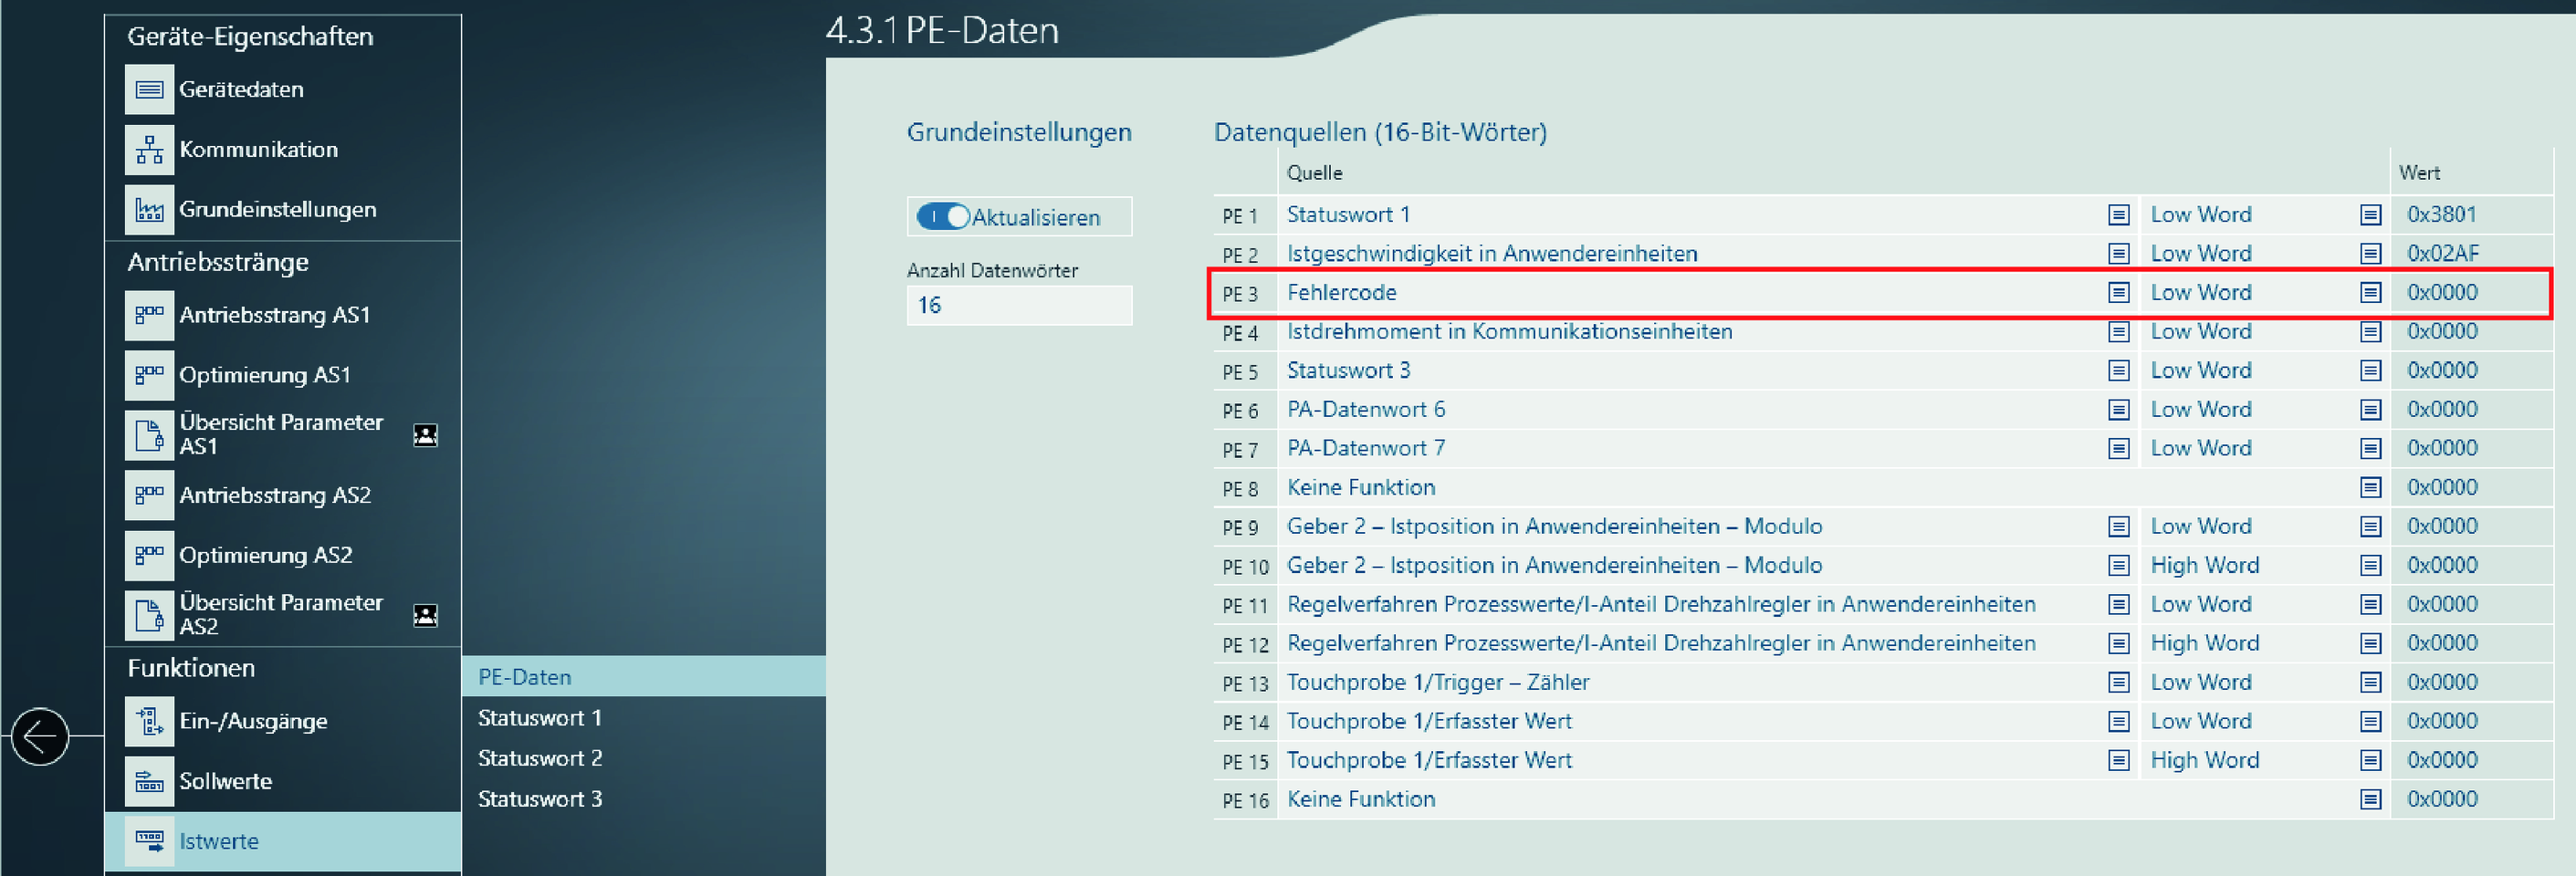Click the Gerätedaten icon in sidebar
Image resolution: width=2576 pixels, height=876 pixels.
click(149, 90)
